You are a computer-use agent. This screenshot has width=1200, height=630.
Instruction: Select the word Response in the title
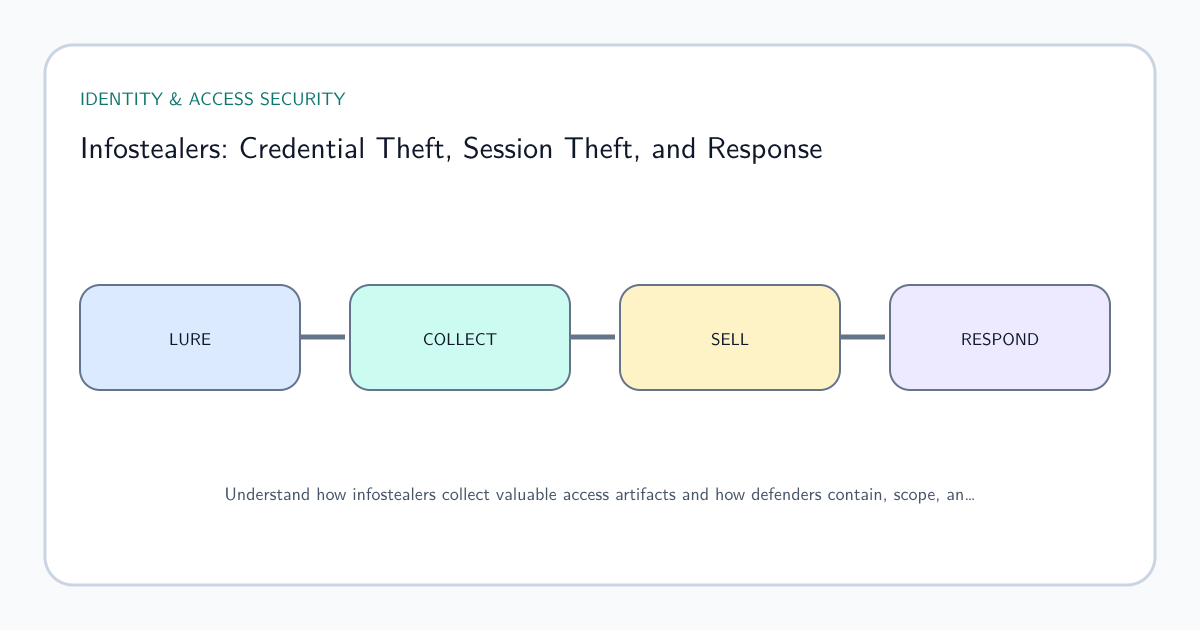765,150
